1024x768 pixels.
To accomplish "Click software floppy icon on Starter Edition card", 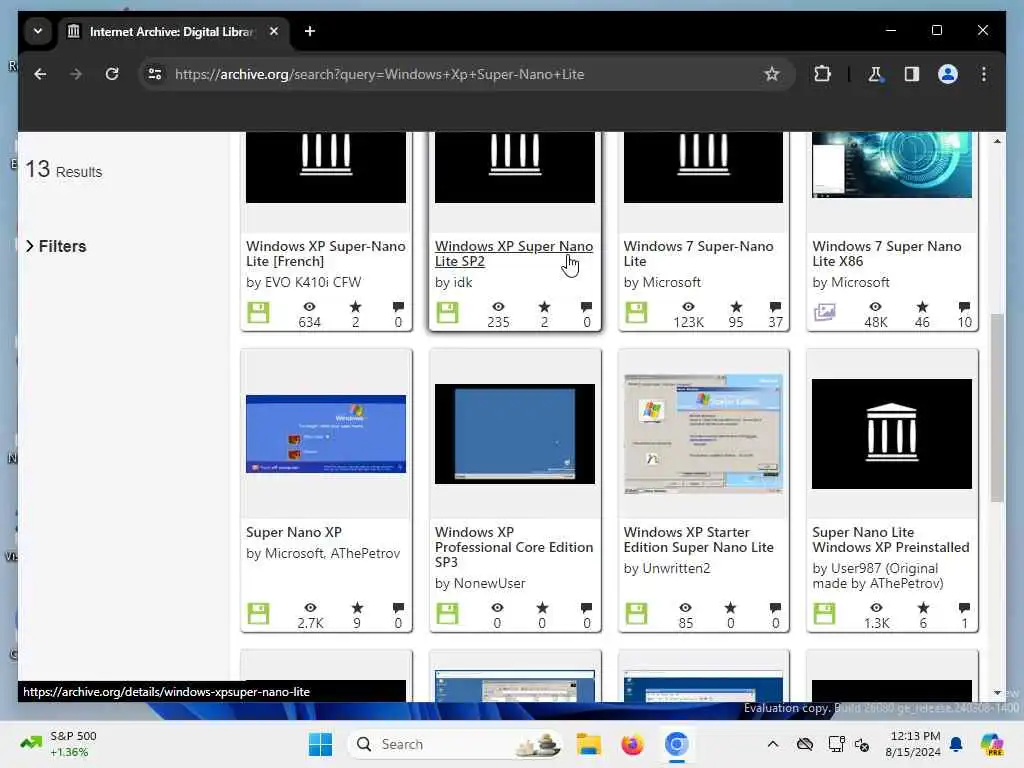I will [x=636, y=614].
